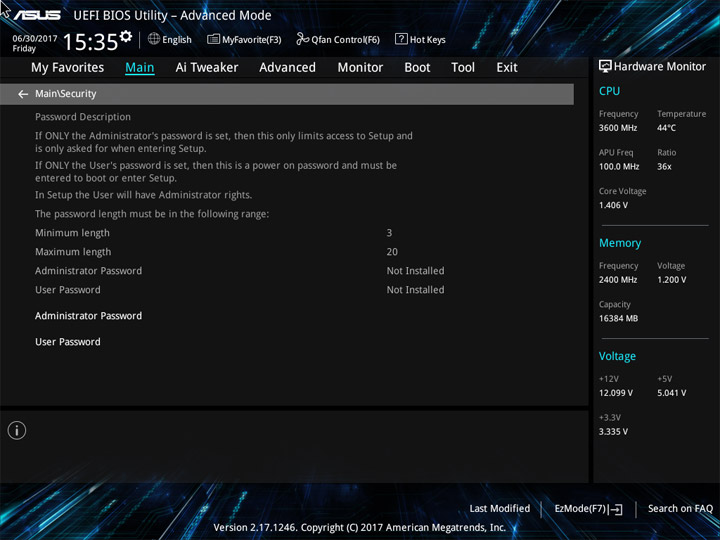Click the Main\Security breadcrumb text
Viewport: 720px width, 540px height.
[x=66, y=94]
